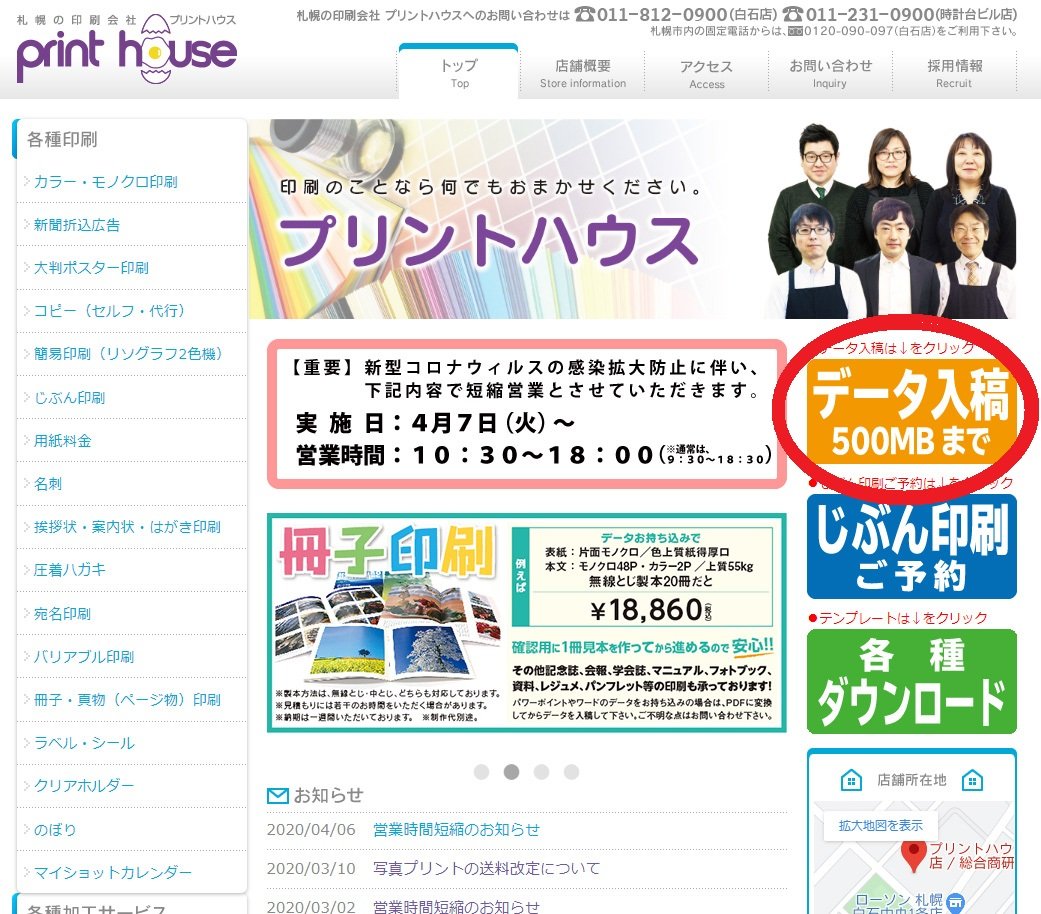This screenshot has width=1041, height=914.
Task: Click the 各種ダウンロード green button
Action: click(x=911, y=681)
